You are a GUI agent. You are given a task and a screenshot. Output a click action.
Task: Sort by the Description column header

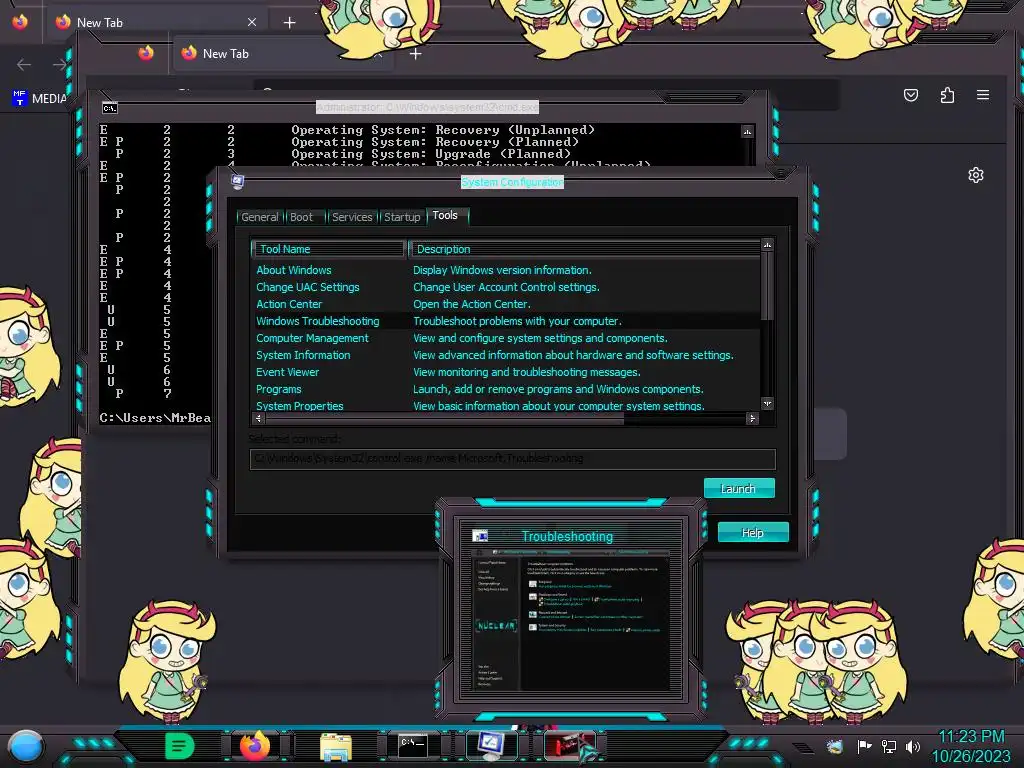584,249
